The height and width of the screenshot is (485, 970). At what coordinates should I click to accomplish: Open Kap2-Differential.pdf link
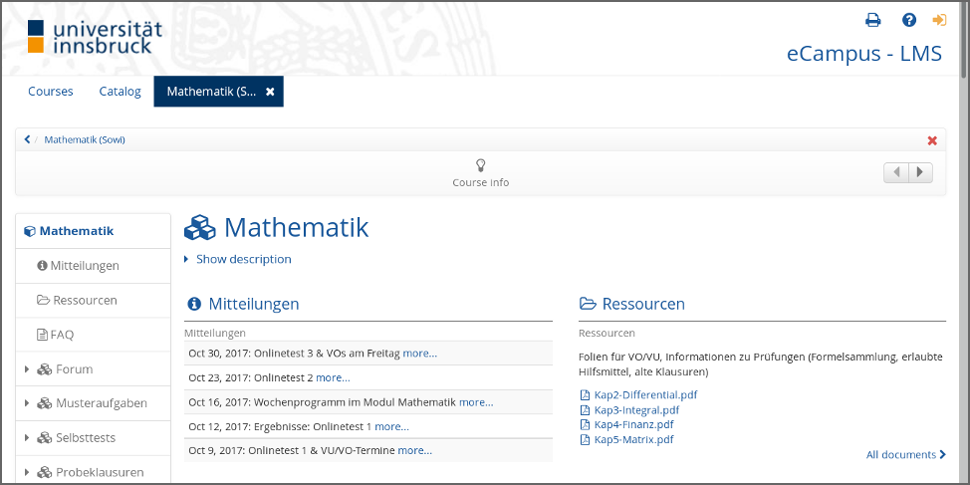[x=646, y=395]
